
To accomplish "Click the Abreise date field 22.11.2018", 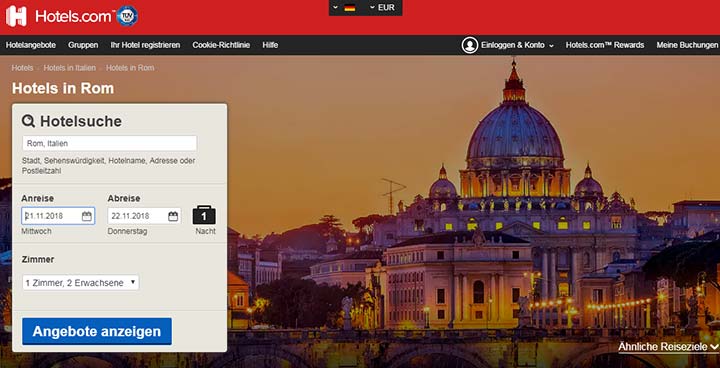I will click(144, 216).
